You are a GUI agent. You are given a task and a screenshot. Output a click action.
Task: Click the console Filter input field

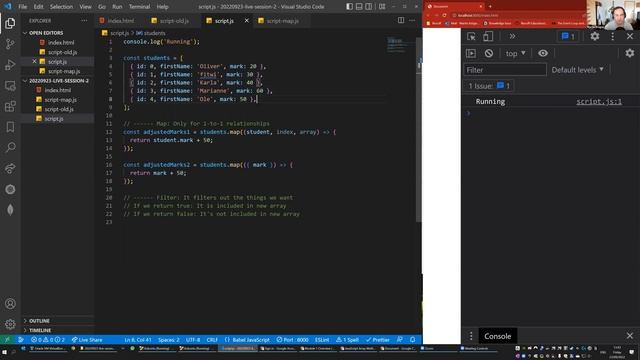(x=505, y=70)
